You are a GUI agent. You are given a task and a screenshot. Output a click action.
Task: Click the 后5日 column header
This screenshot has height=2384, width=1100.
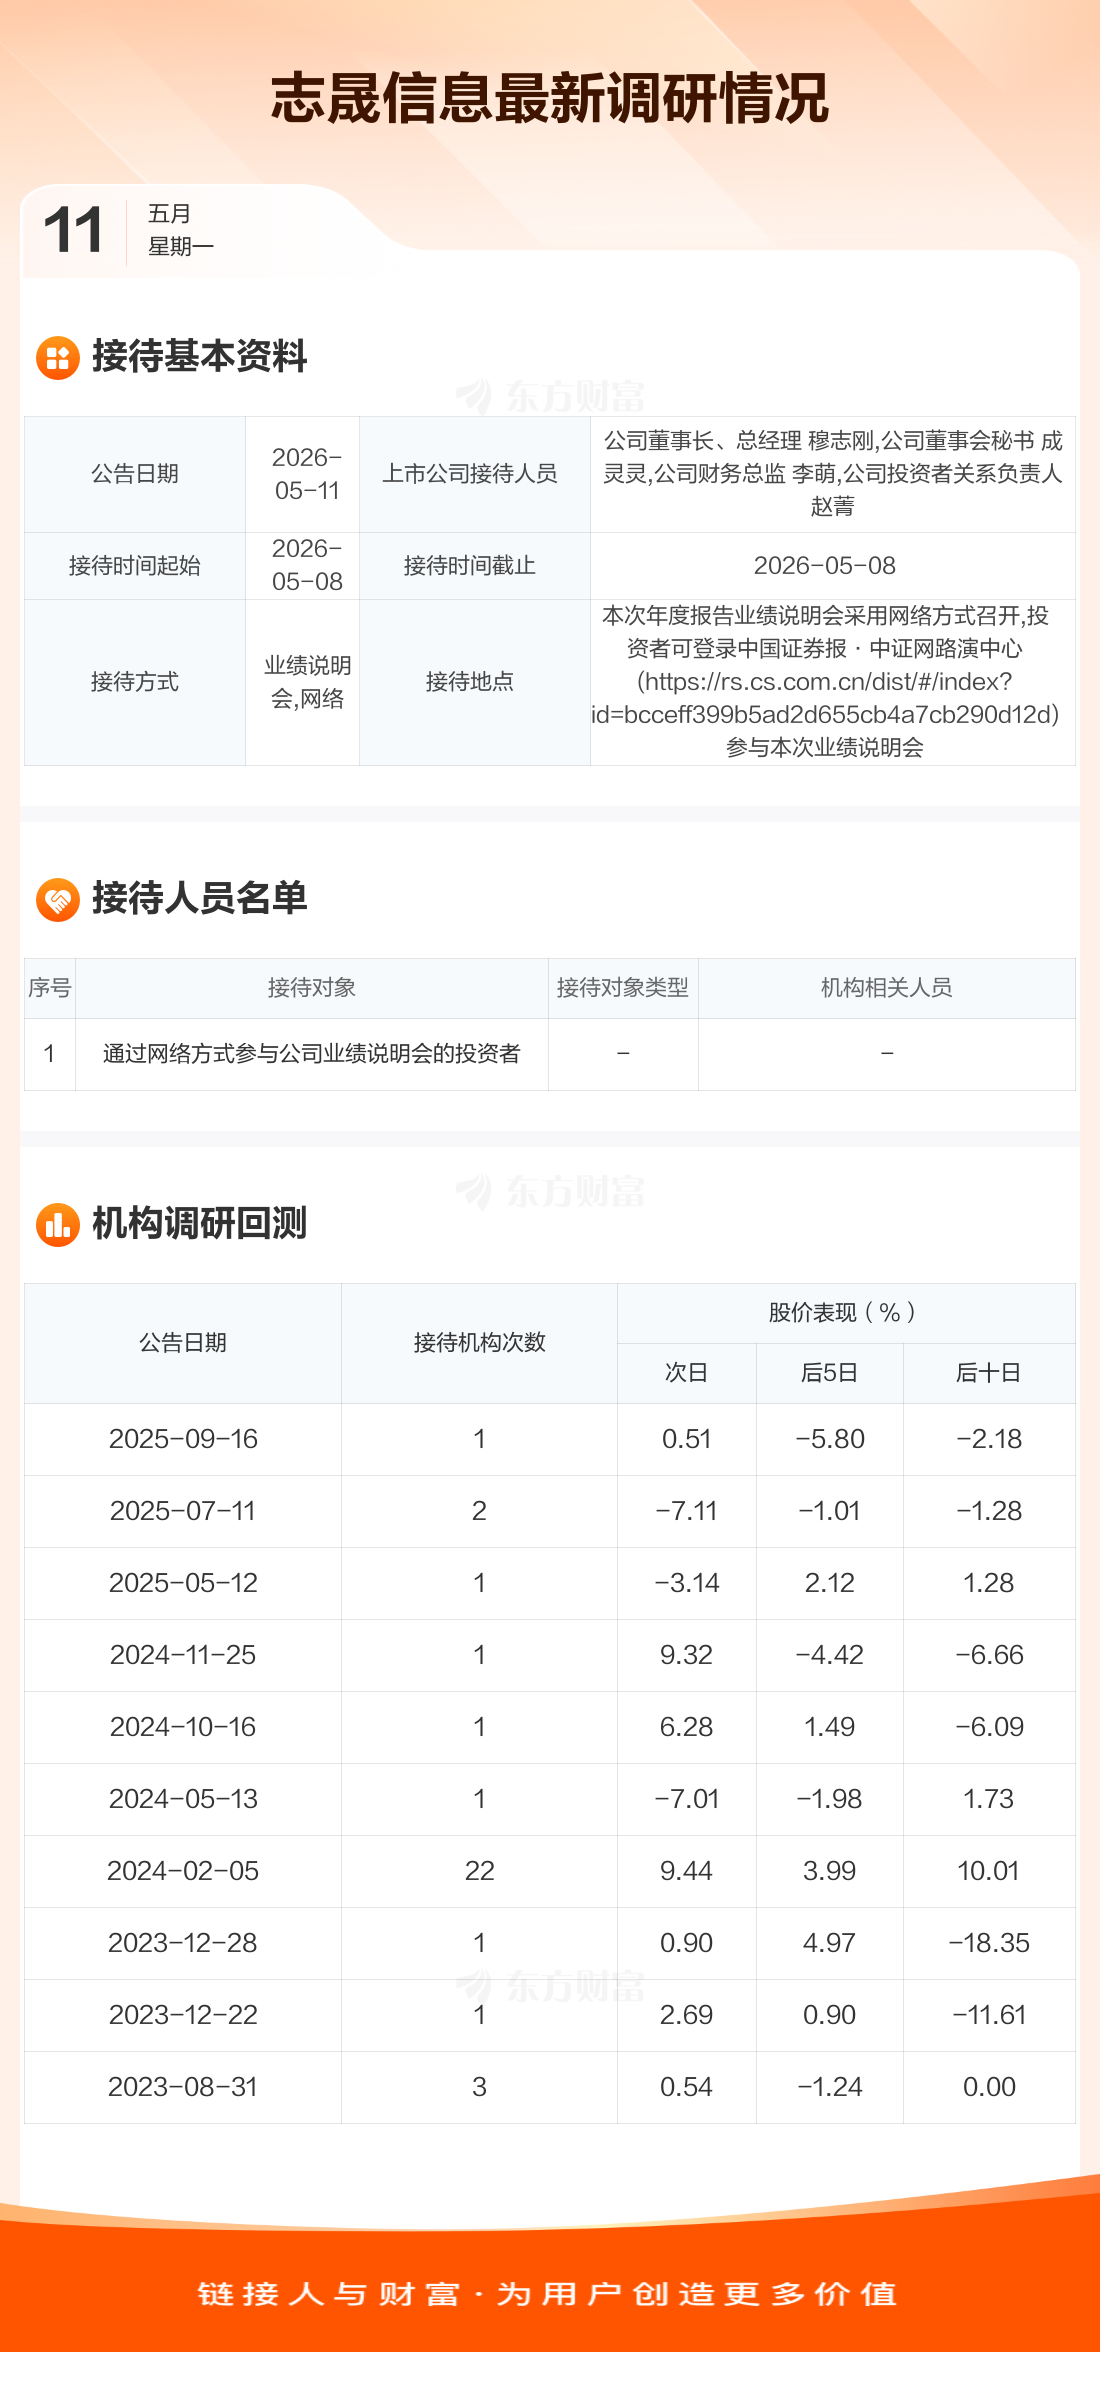click(x=830, y=1373)
